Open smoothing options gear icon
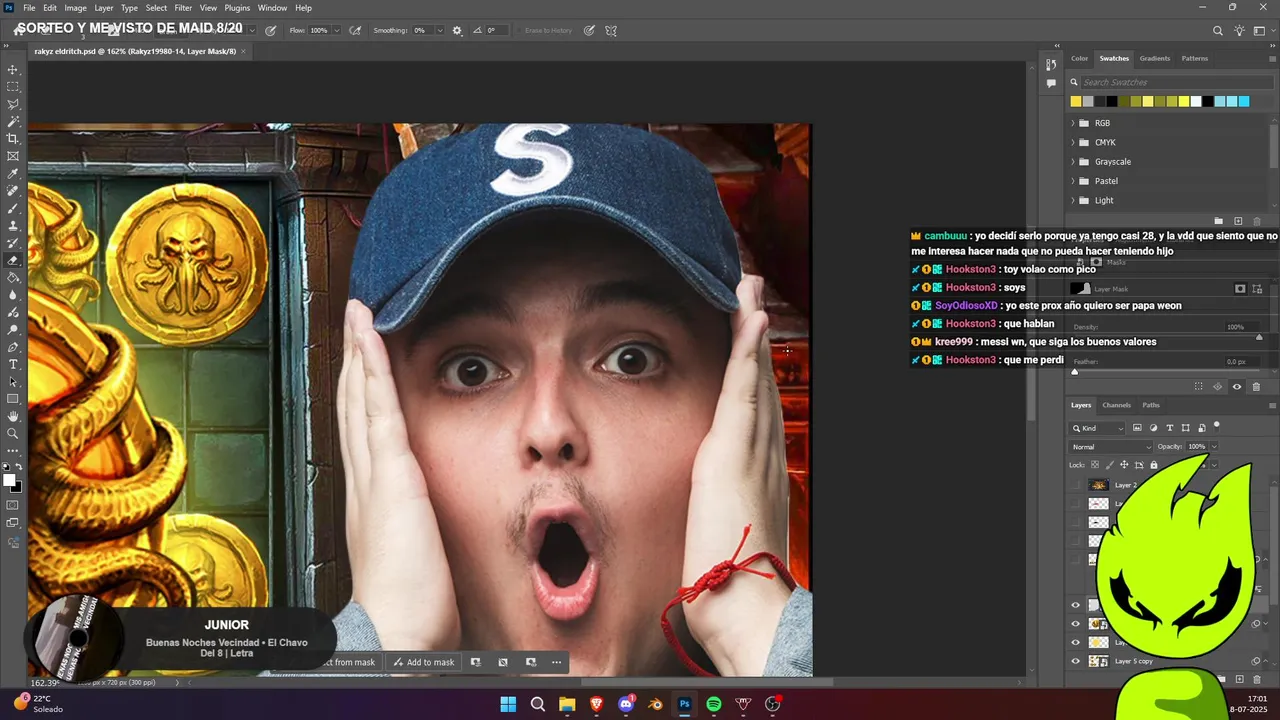The height and width of the screenshot is (720, 1280). point(457,31)
